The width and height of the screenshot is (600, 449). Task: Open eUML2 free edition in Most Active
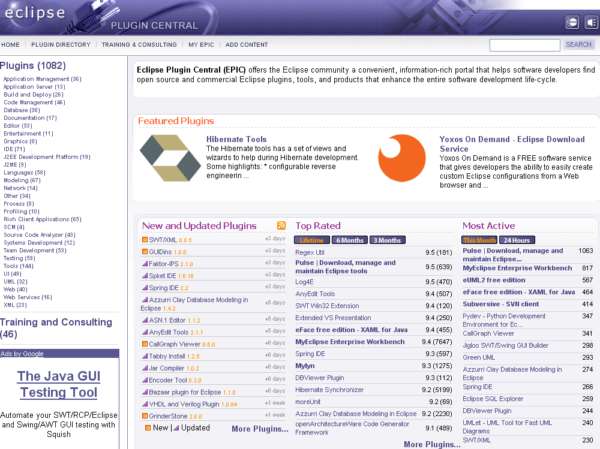[x=494, y=280]
